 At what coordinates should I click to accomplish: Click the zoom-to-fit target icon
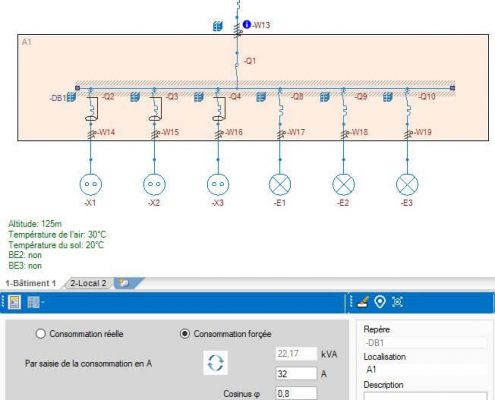coord(397,302)
